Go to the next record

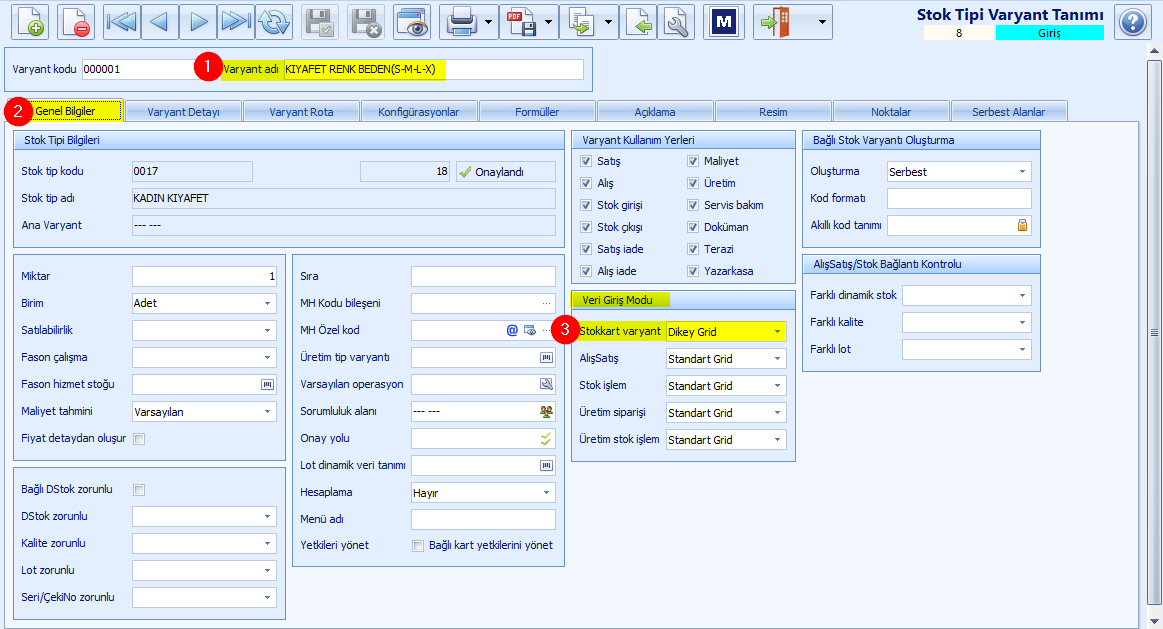click(198, 22)
